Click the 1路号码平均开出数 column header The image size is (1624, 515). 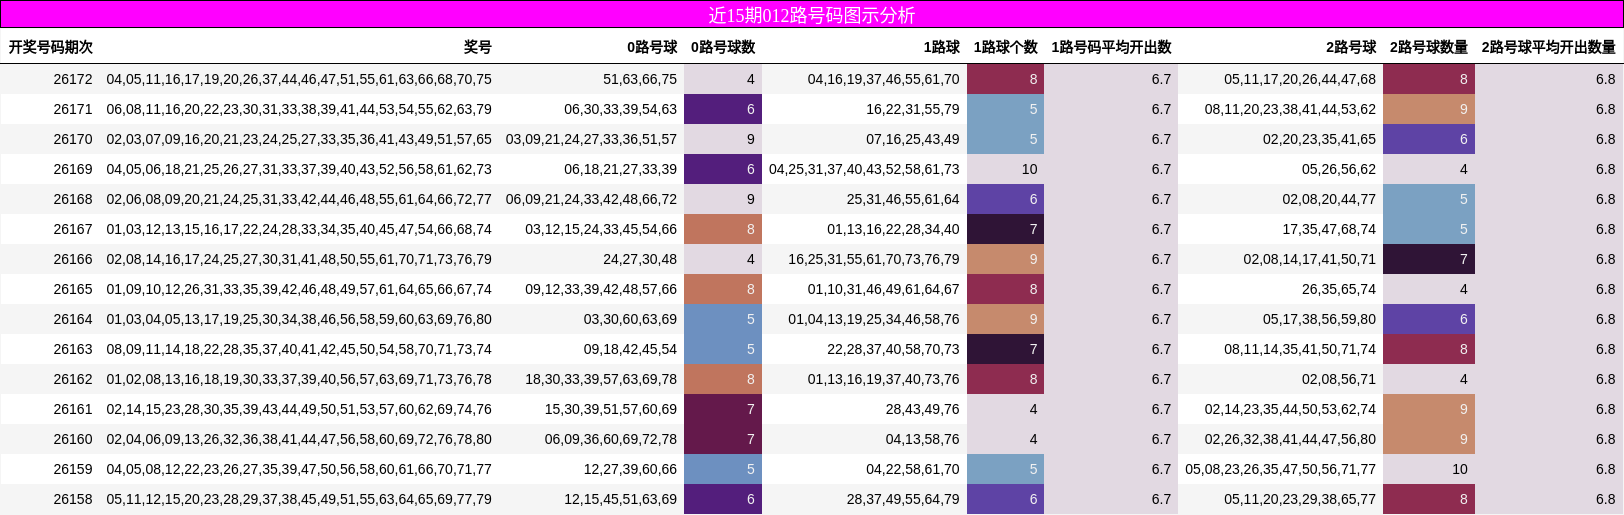[1111, 47]
